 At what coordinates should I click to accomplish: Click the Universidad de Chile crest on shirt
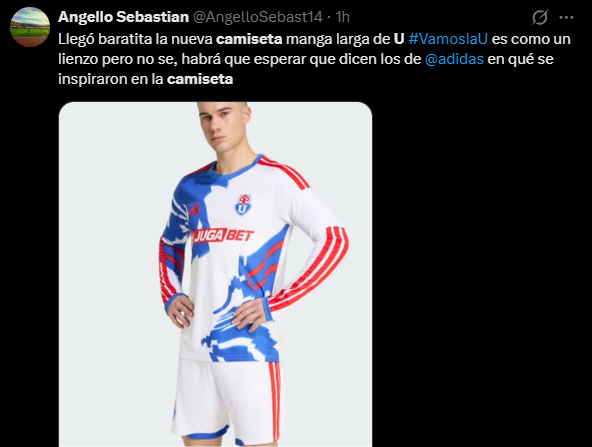244,205
